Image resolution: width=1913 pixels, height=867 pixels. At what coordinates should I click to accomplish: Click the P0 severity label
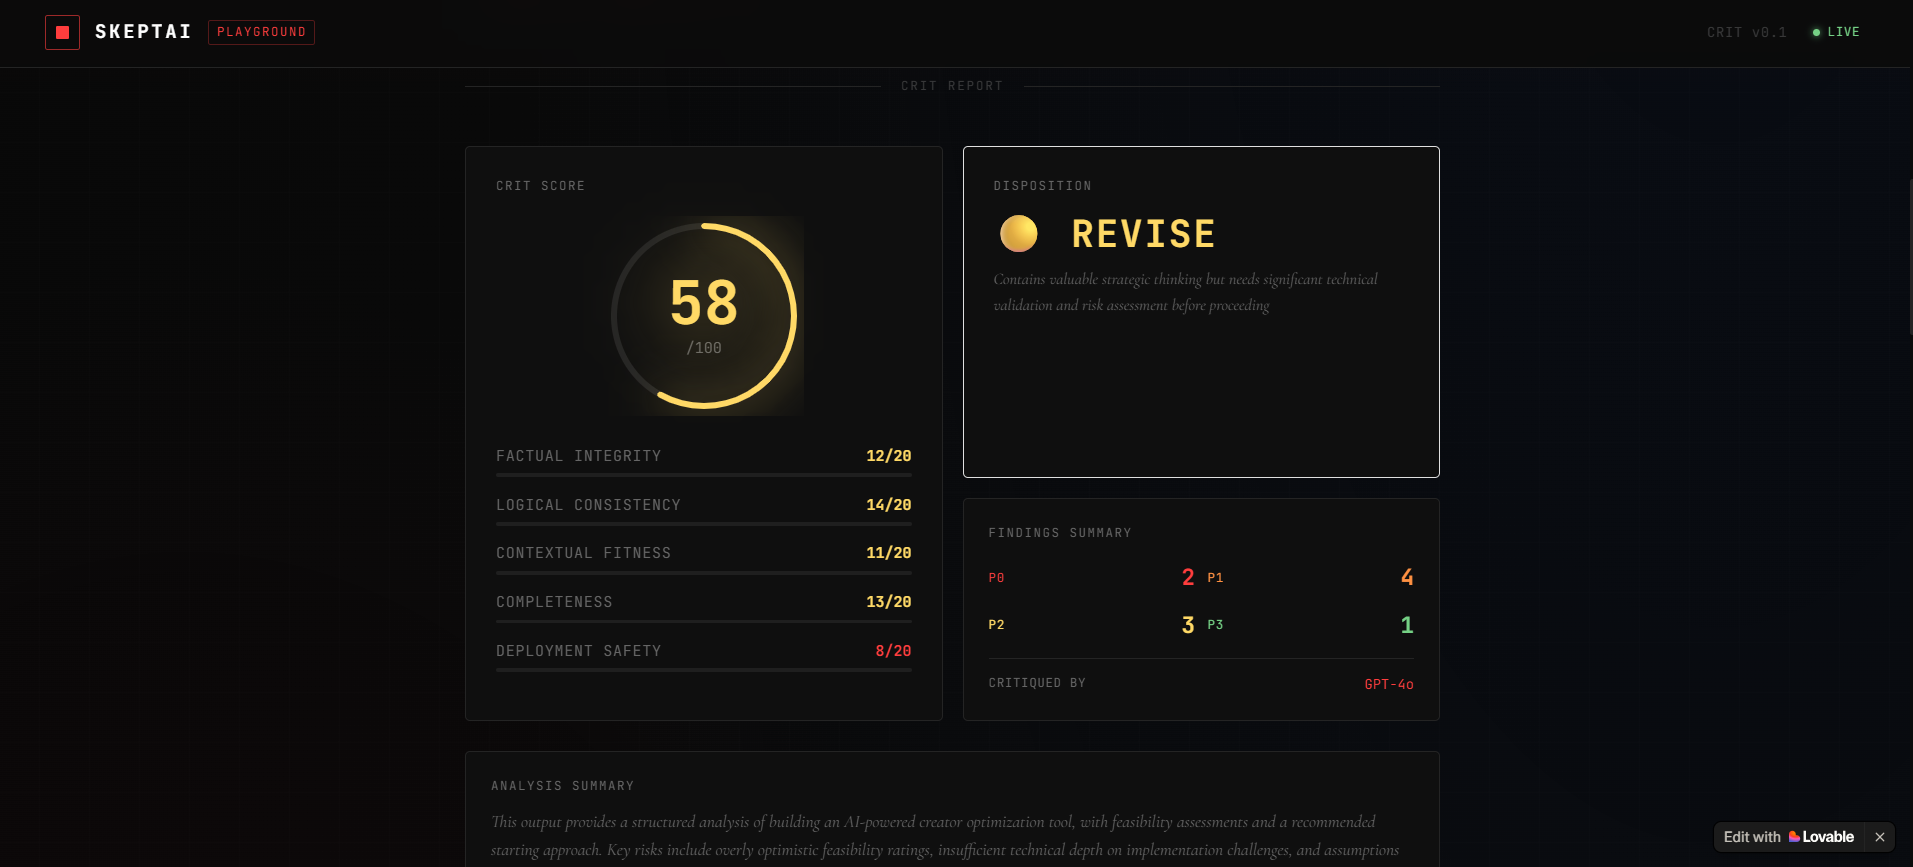pyautogui.click(x=996, y=578)
